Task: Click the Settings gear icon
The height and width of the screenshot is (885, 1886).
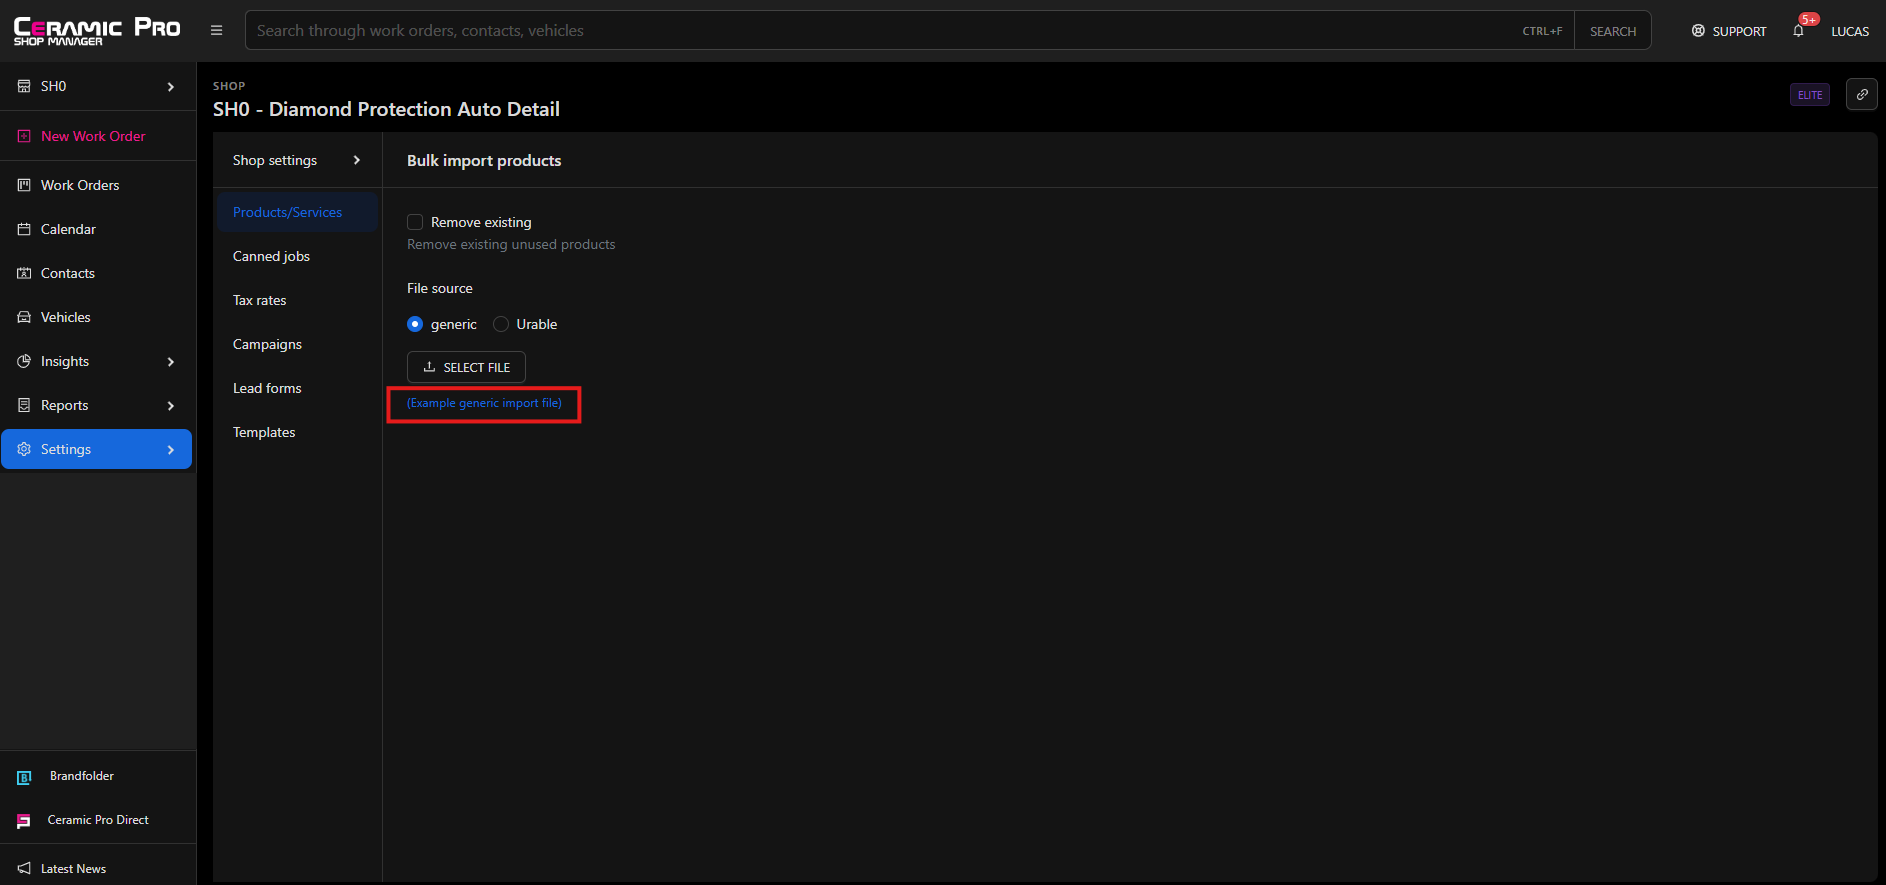Action: click(x=24, y=449)
